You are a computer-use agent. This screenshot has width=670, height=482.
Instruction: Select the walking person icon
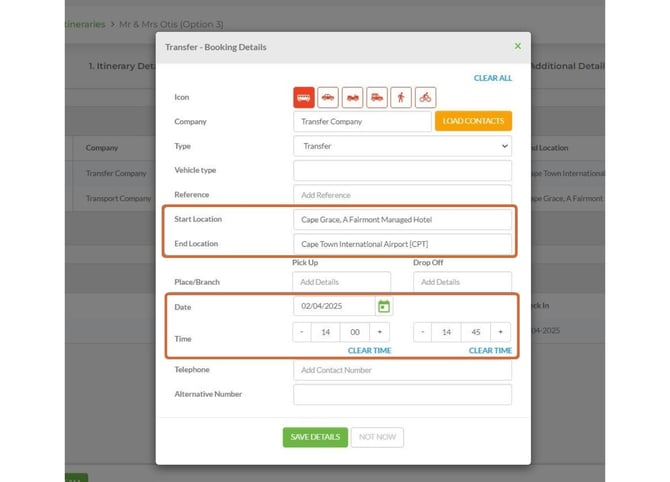tap(401, 97)
